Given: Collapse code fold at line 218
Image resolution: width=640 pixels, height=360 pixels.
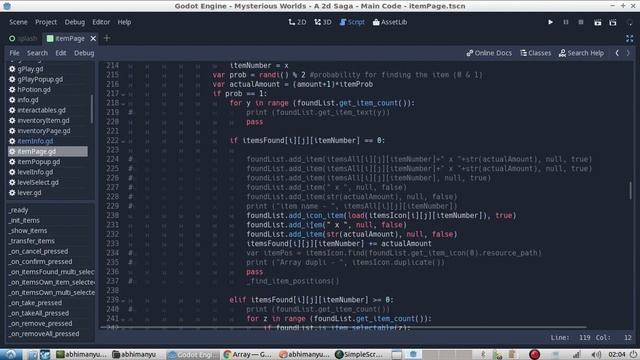Looking at the screenshot, I should coord(123,103).
